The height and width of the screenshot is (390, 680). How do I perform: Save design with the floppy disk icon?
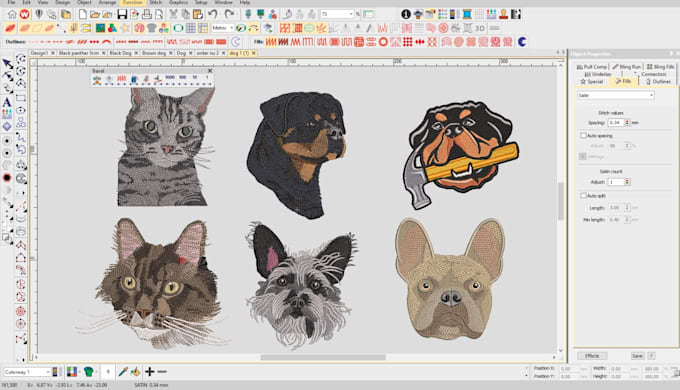pyautogui.click(x=122, y=14)
